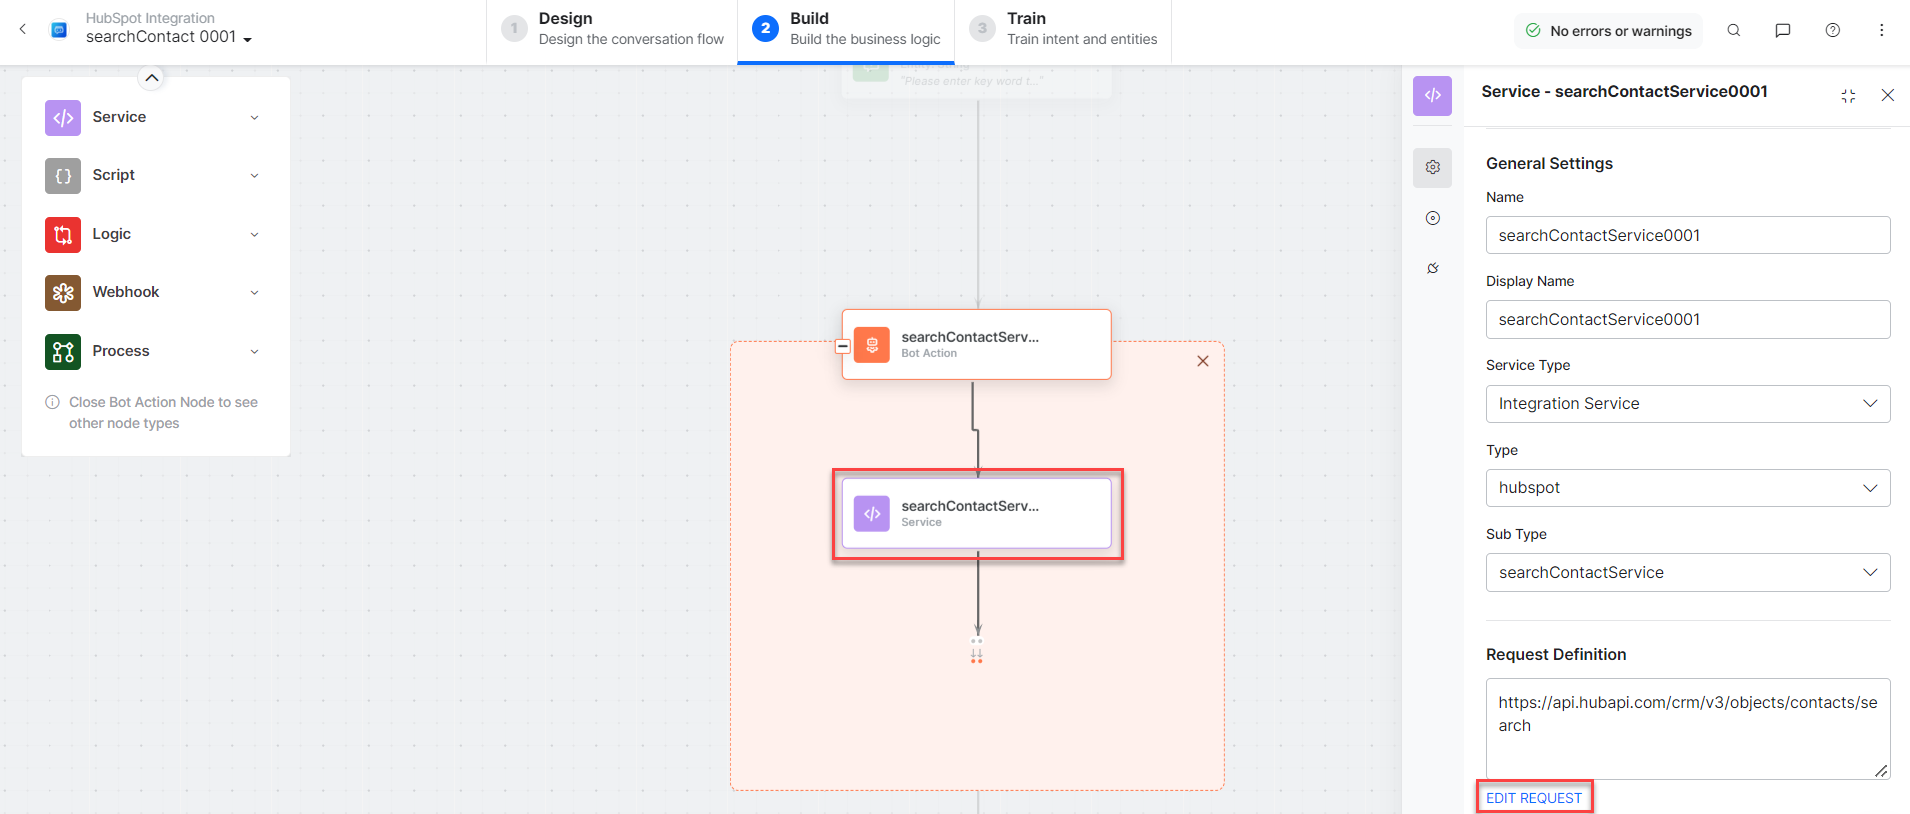Open the Sub Type searchContactService dropdown
1910x814 pixels.
(x=1687, y=572)
